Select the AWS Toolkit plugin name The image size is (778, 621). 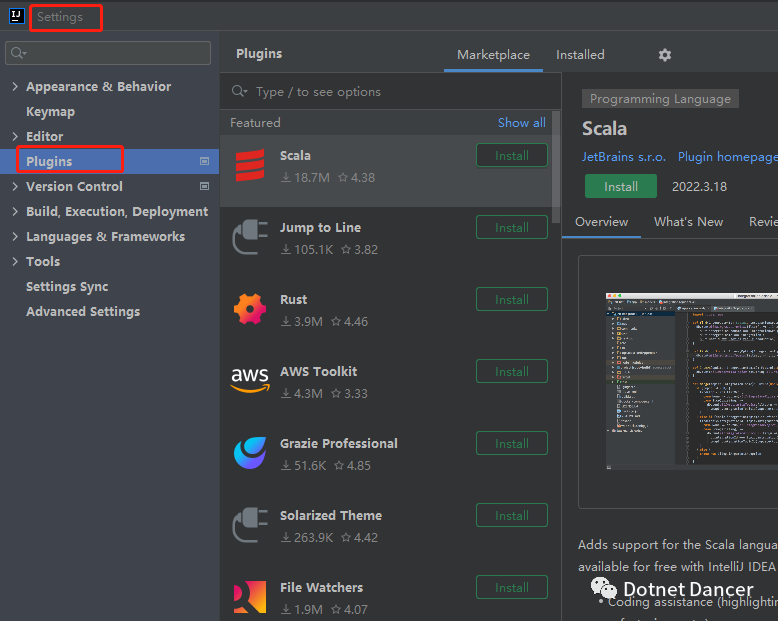319,372
